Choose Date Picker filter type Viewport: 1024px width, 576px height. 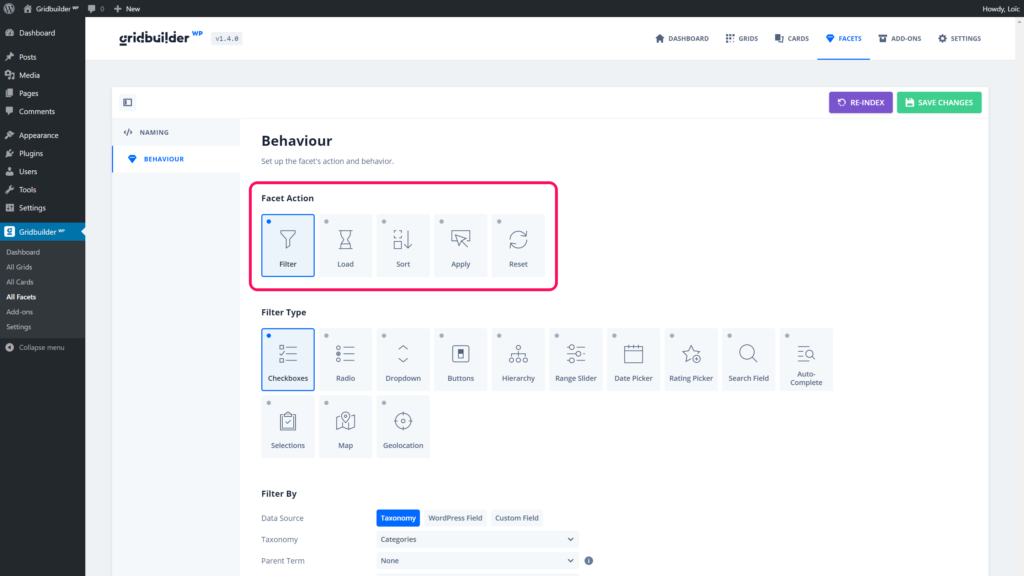tap(633, 359)
